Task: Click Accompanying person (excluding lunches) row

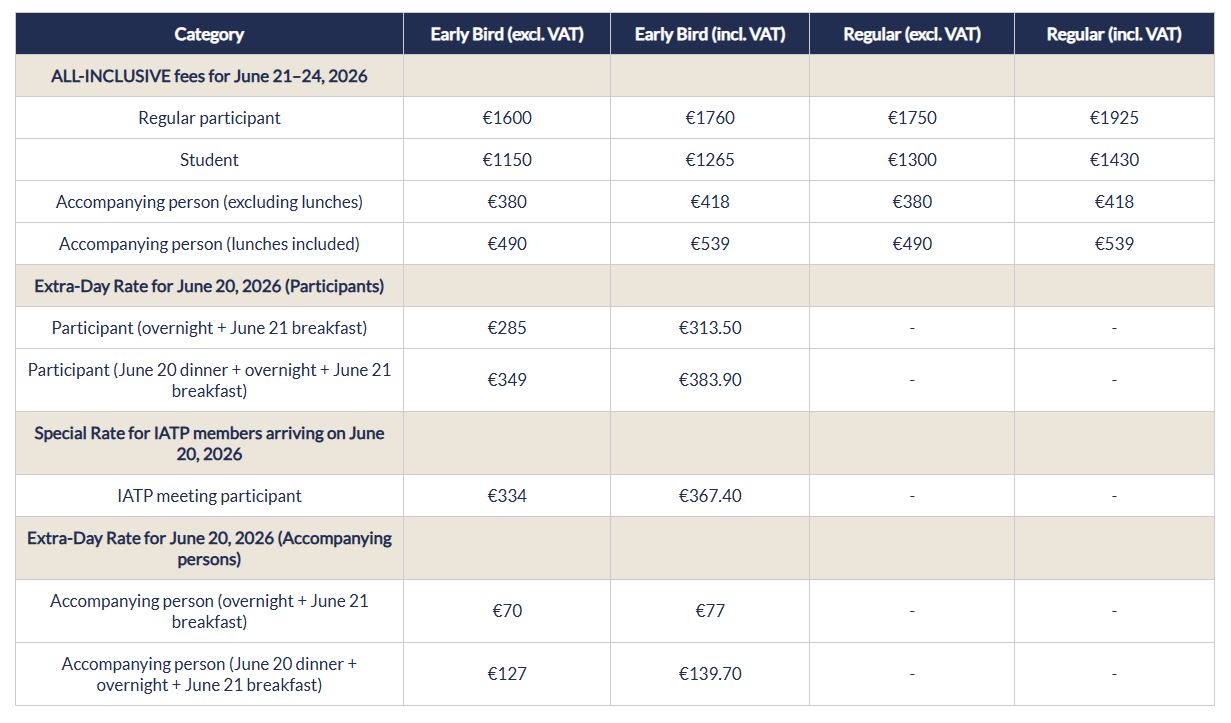Action: coord(209,202)
